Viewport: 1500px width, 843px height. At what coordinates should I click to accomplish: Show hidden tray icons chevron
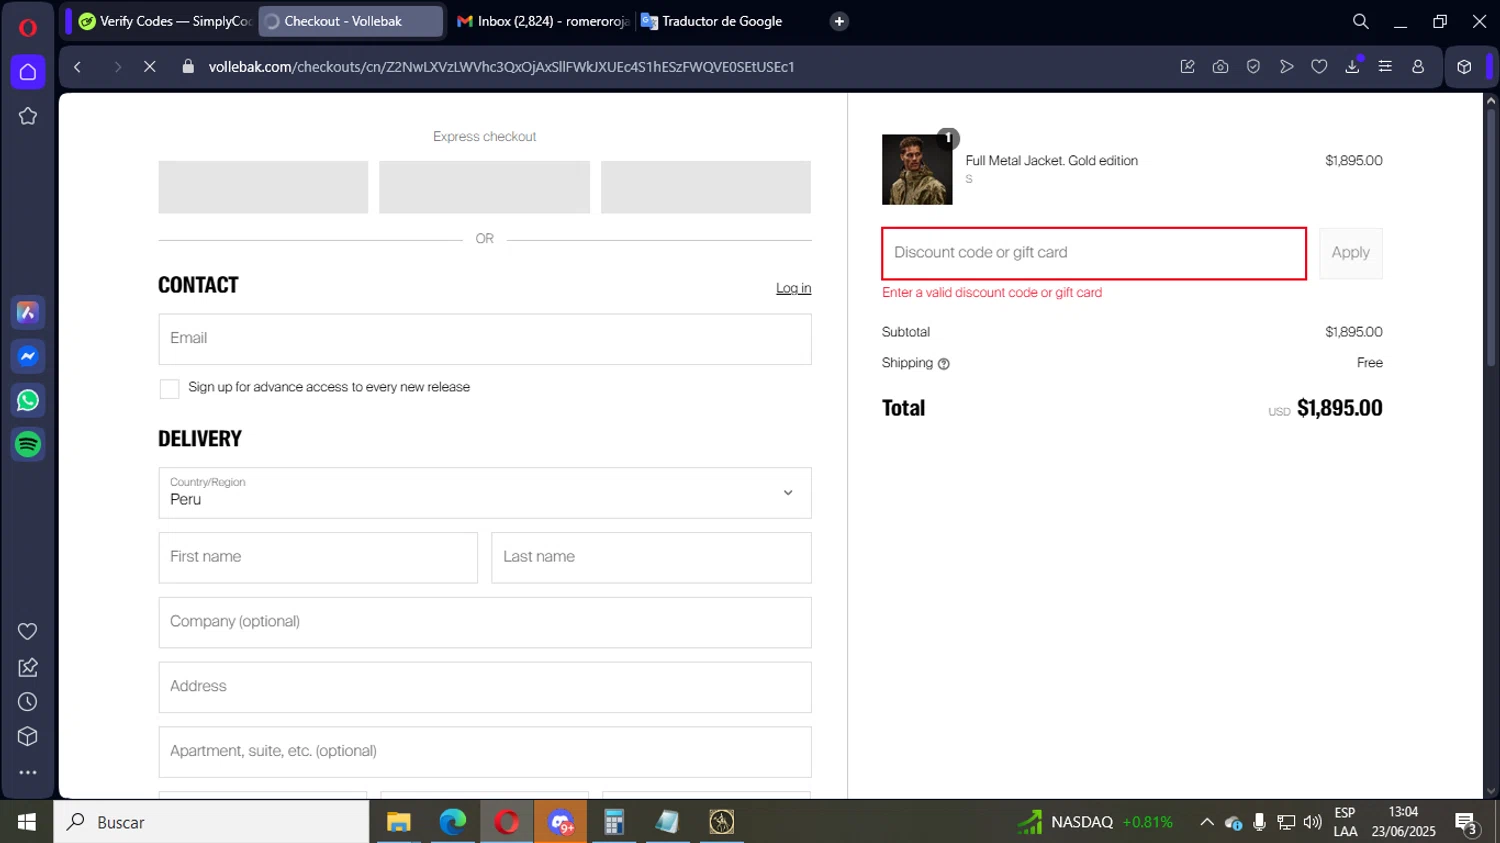click(1207, 822)
